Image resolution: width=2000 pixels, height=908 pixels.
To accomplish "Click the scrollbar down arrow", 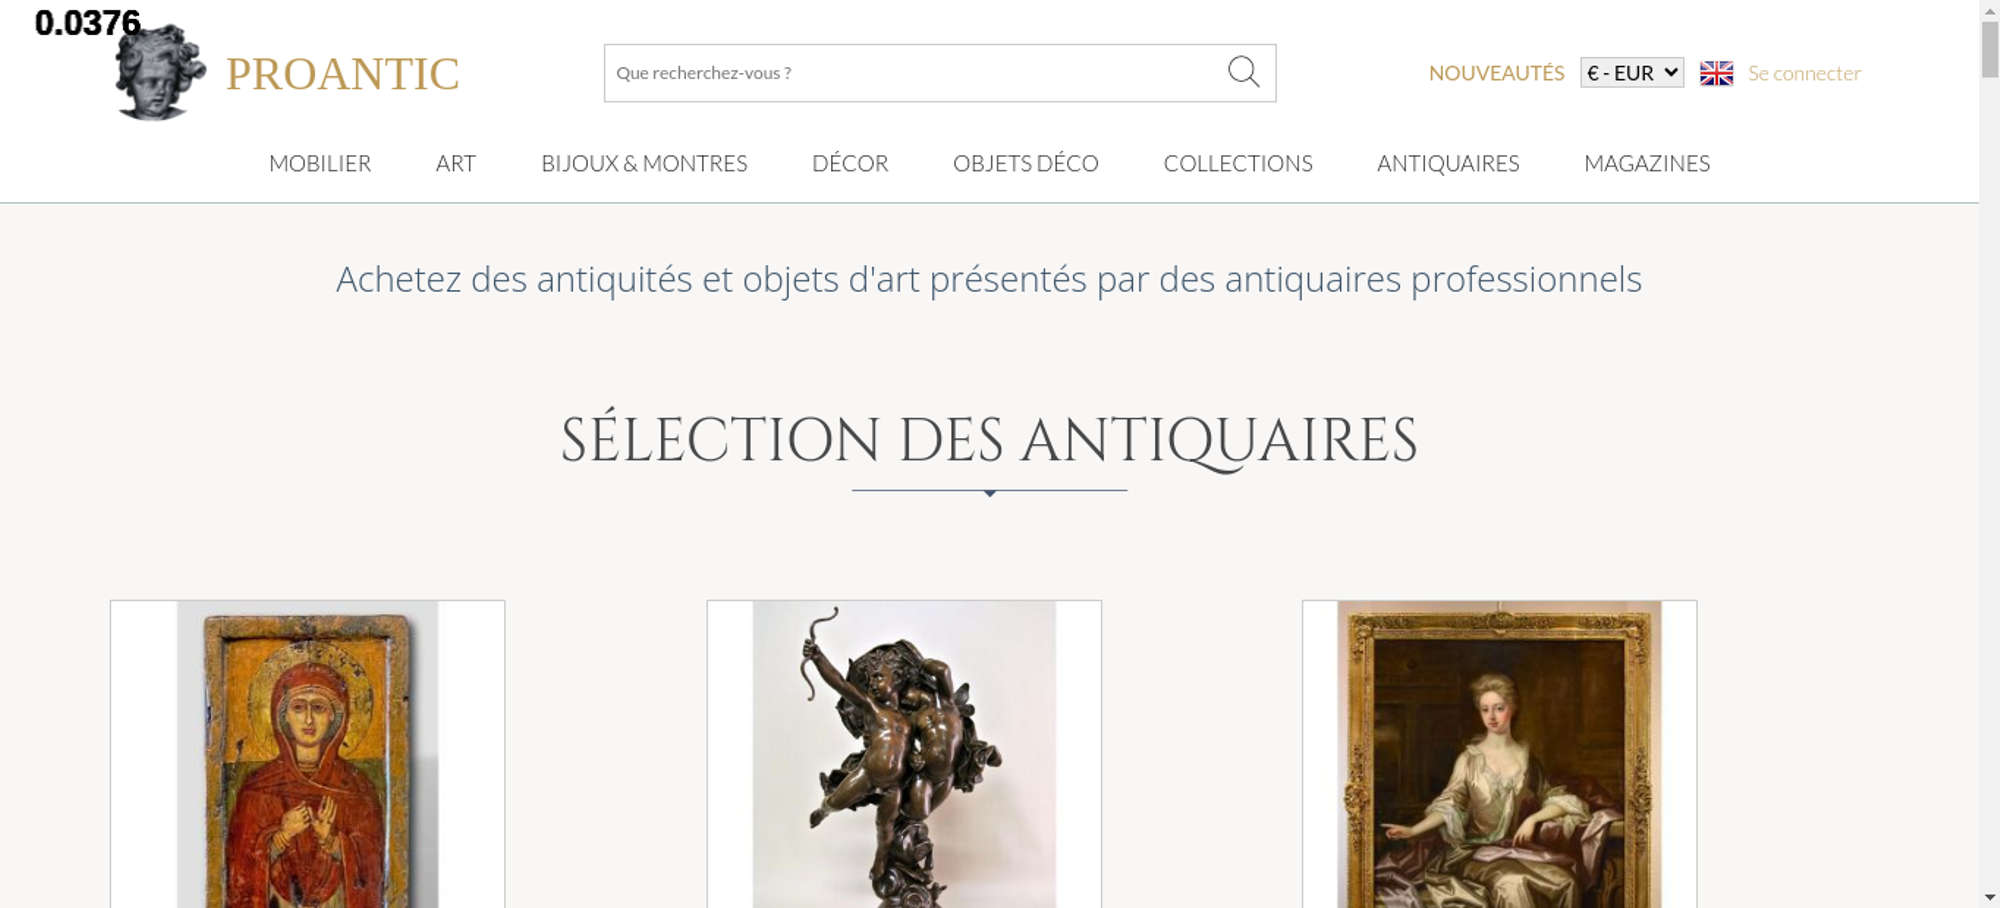I will [1990, 897].
